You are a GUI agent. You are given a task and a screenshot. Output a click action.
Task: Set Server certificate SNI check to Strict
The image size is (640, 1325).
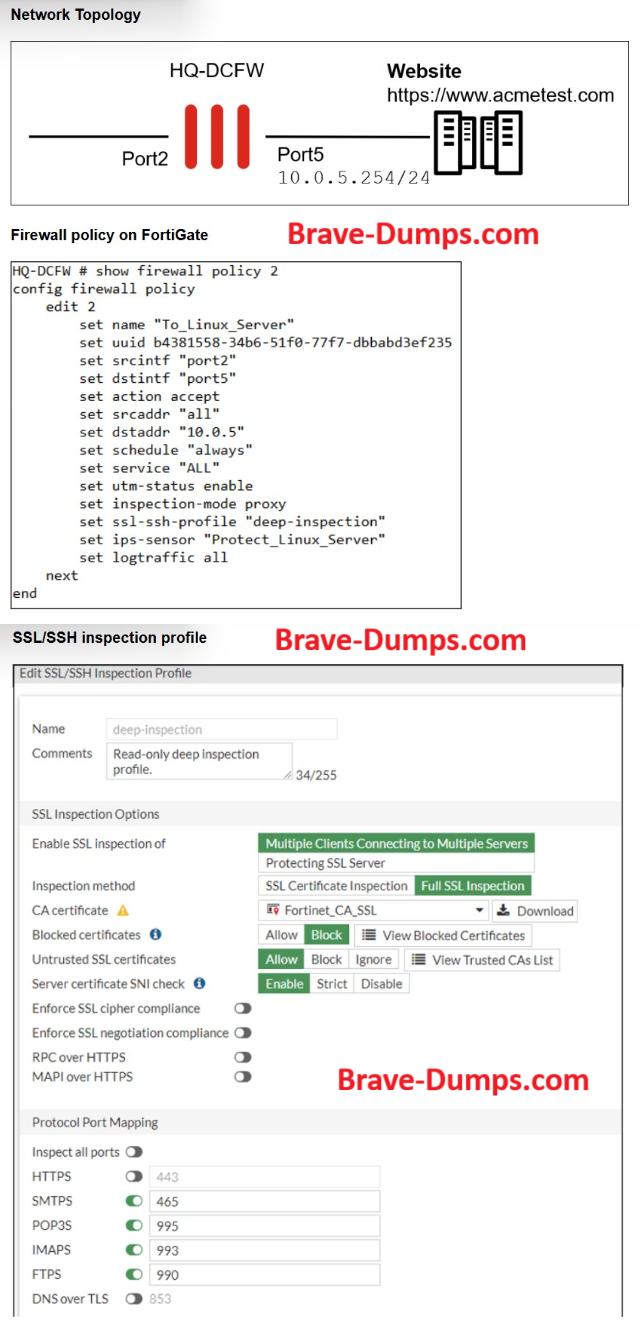(332, 984)
